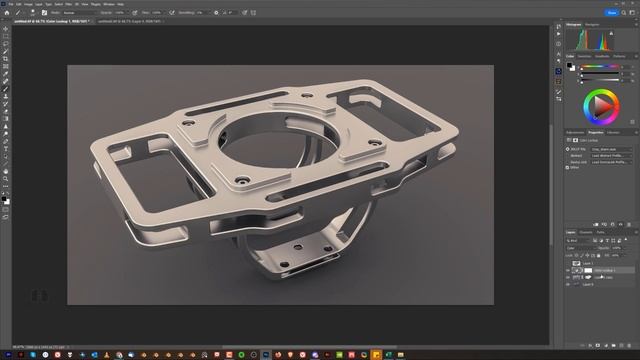Select the Frame tool
The image size is (640, 360).
click(x=5, y=67)
